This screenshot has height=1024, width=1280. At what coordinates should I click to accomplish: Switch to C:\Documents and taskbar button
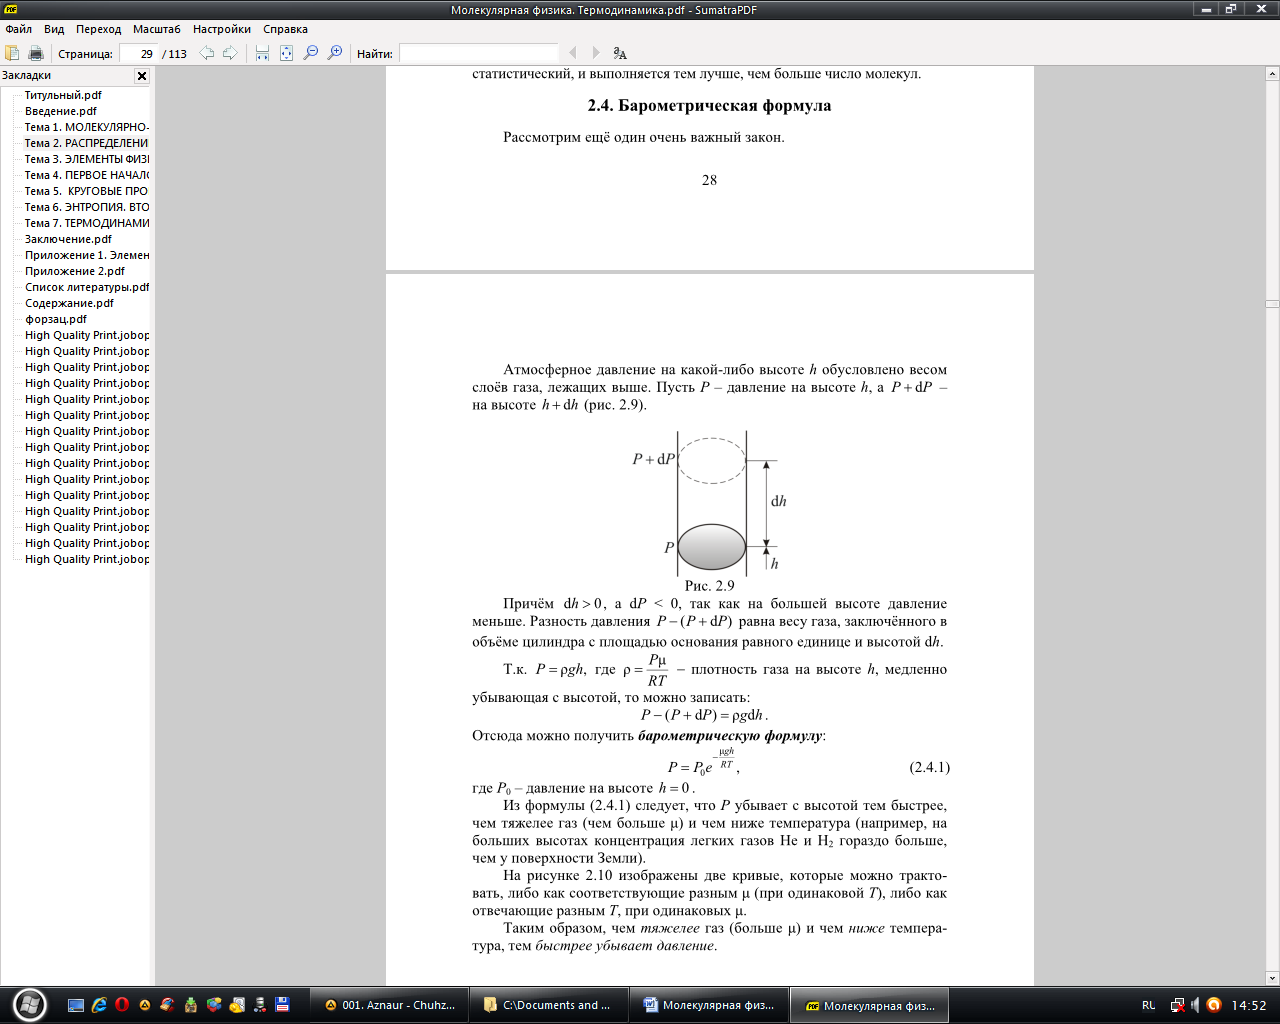[548, 1005]
